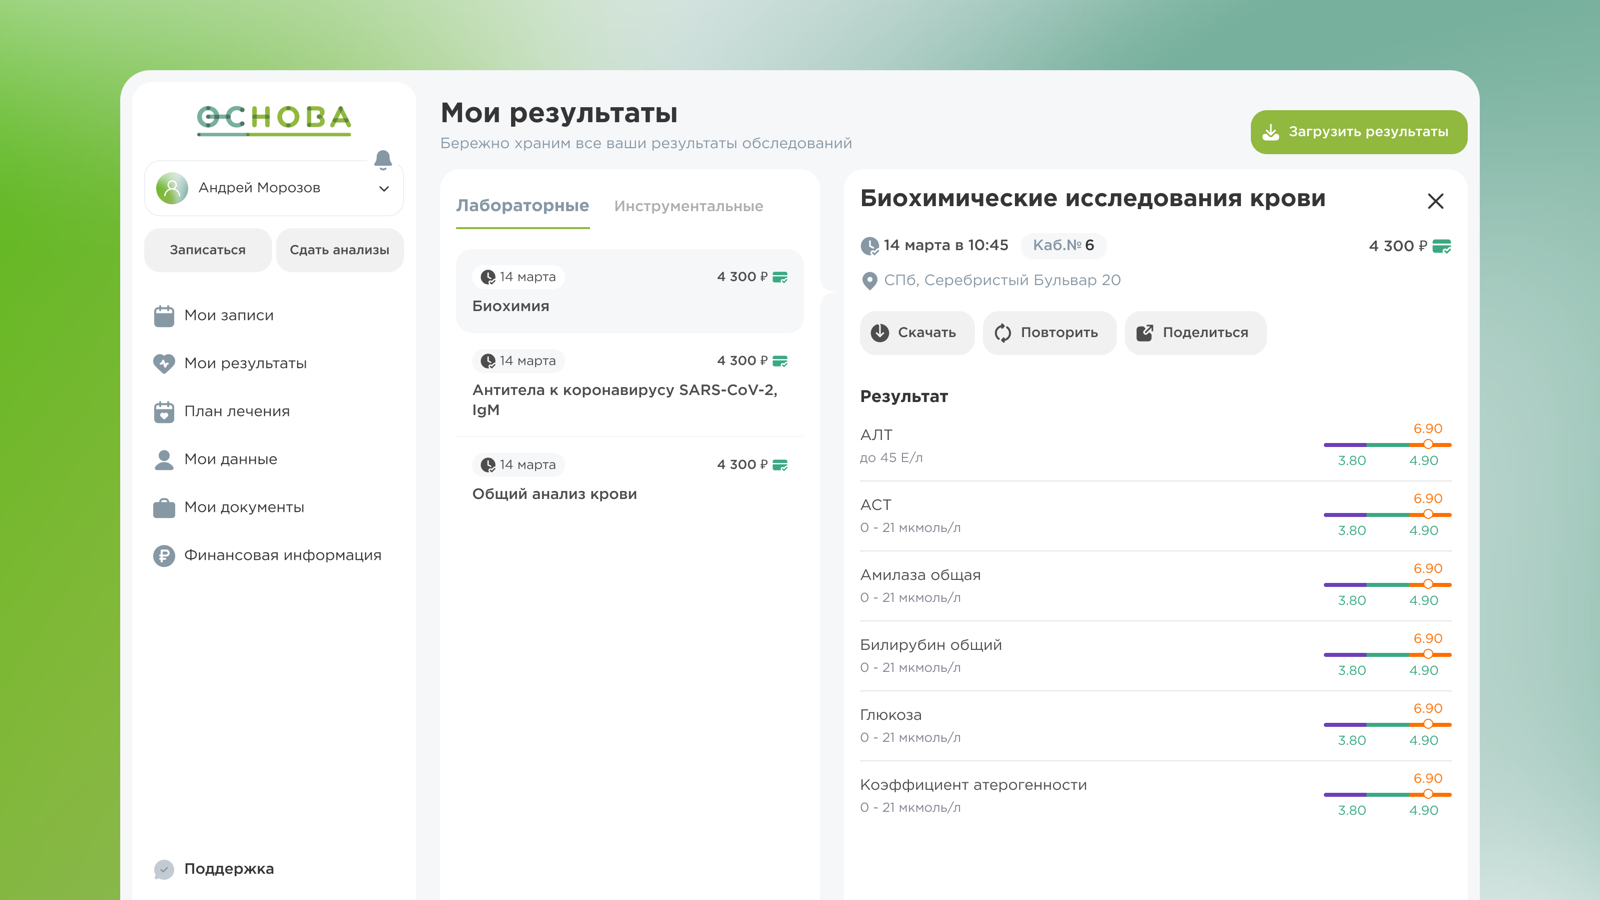Click the Мои результаты heart icon
This screenshot has height=900, width=1600.
pos(164,364)
